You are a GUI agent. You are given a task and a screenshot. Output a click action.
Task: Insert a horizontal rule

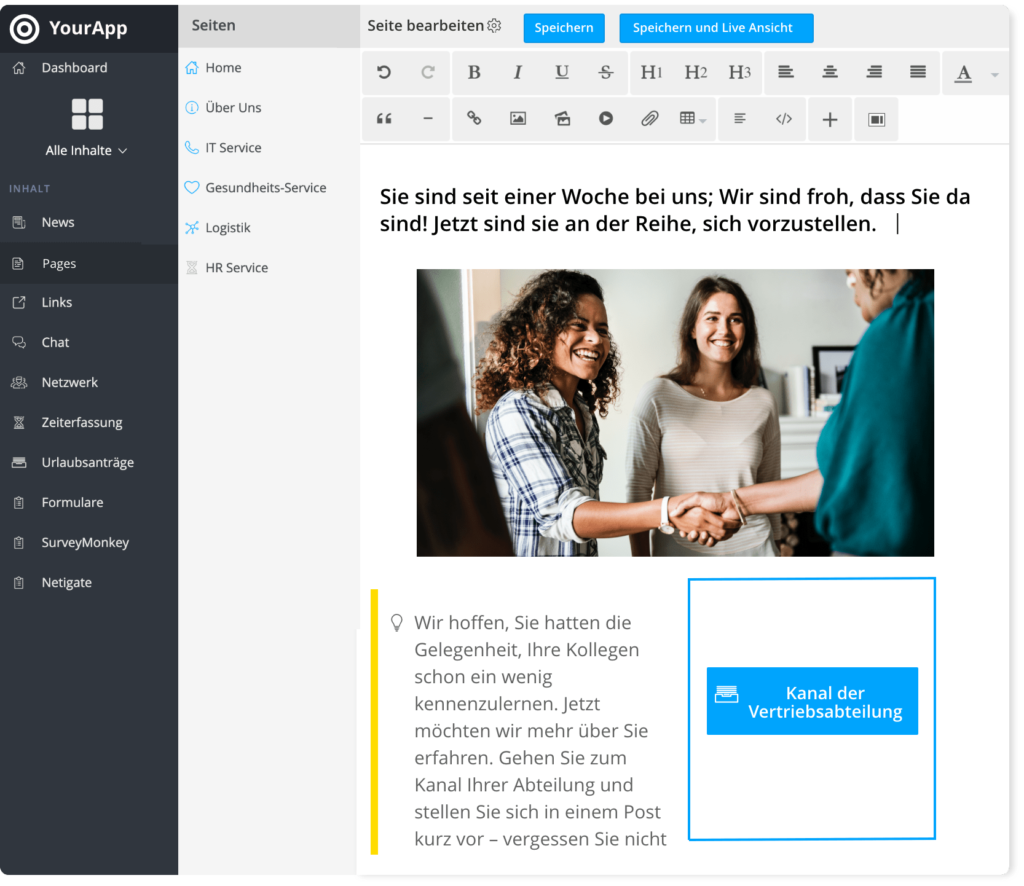click(428, 118)
